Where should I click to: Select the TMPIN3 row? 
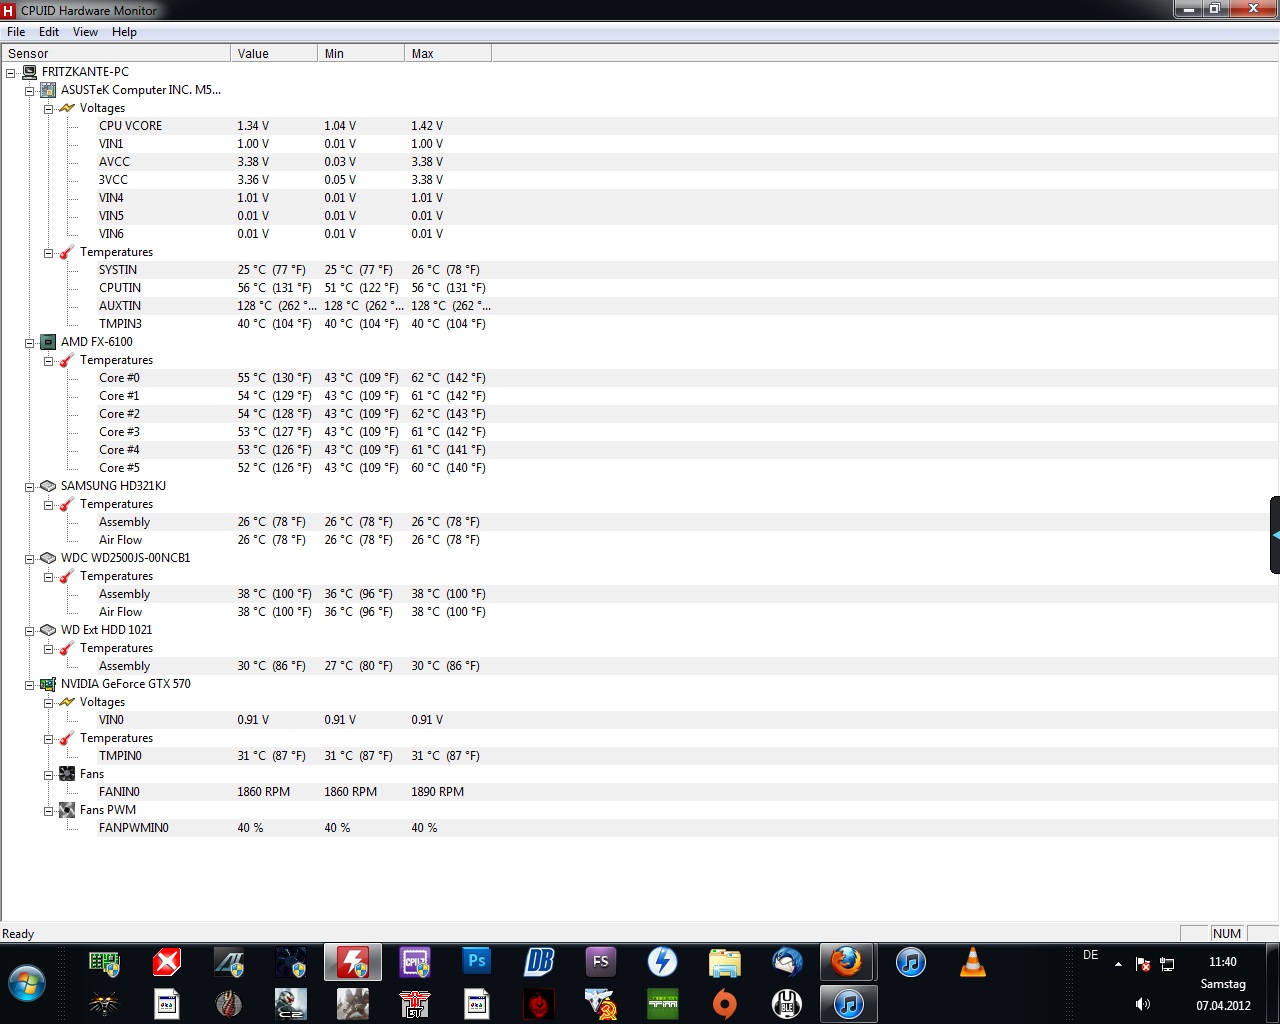[x=640, y=324]
